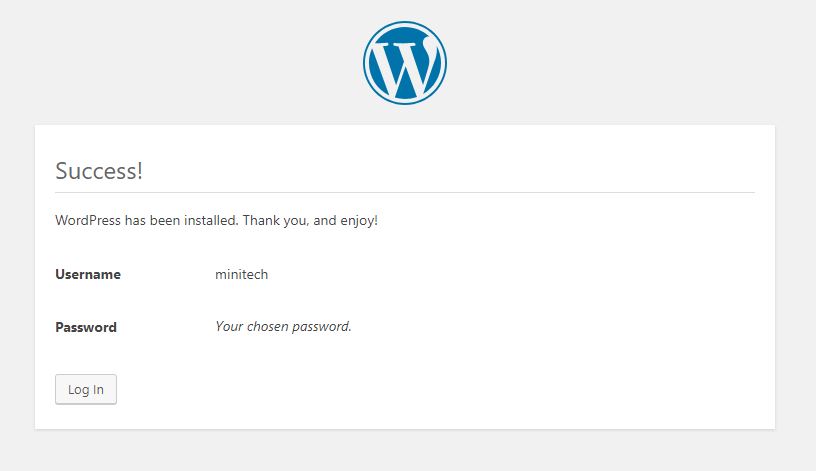Select the "Success!" heading text

click(x=99, y=171)
